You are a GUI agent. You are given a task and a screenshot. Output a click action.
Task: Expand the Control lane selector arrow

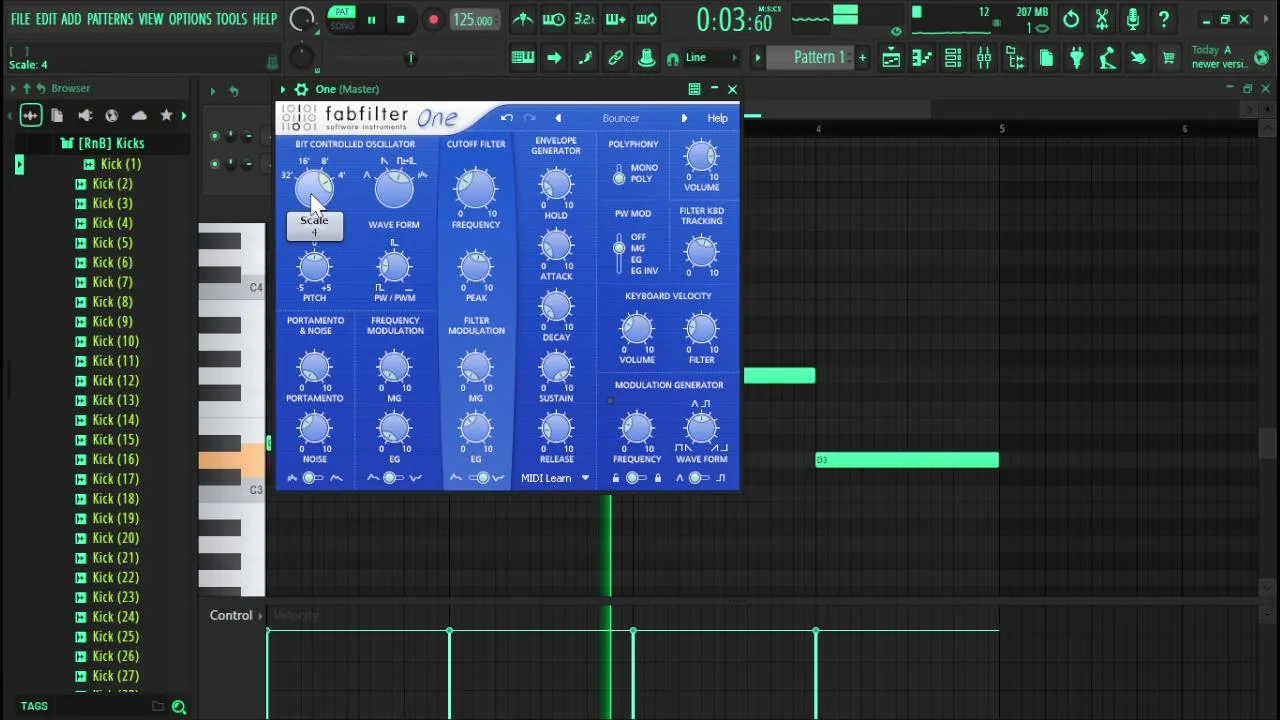(x=261, y=616)
